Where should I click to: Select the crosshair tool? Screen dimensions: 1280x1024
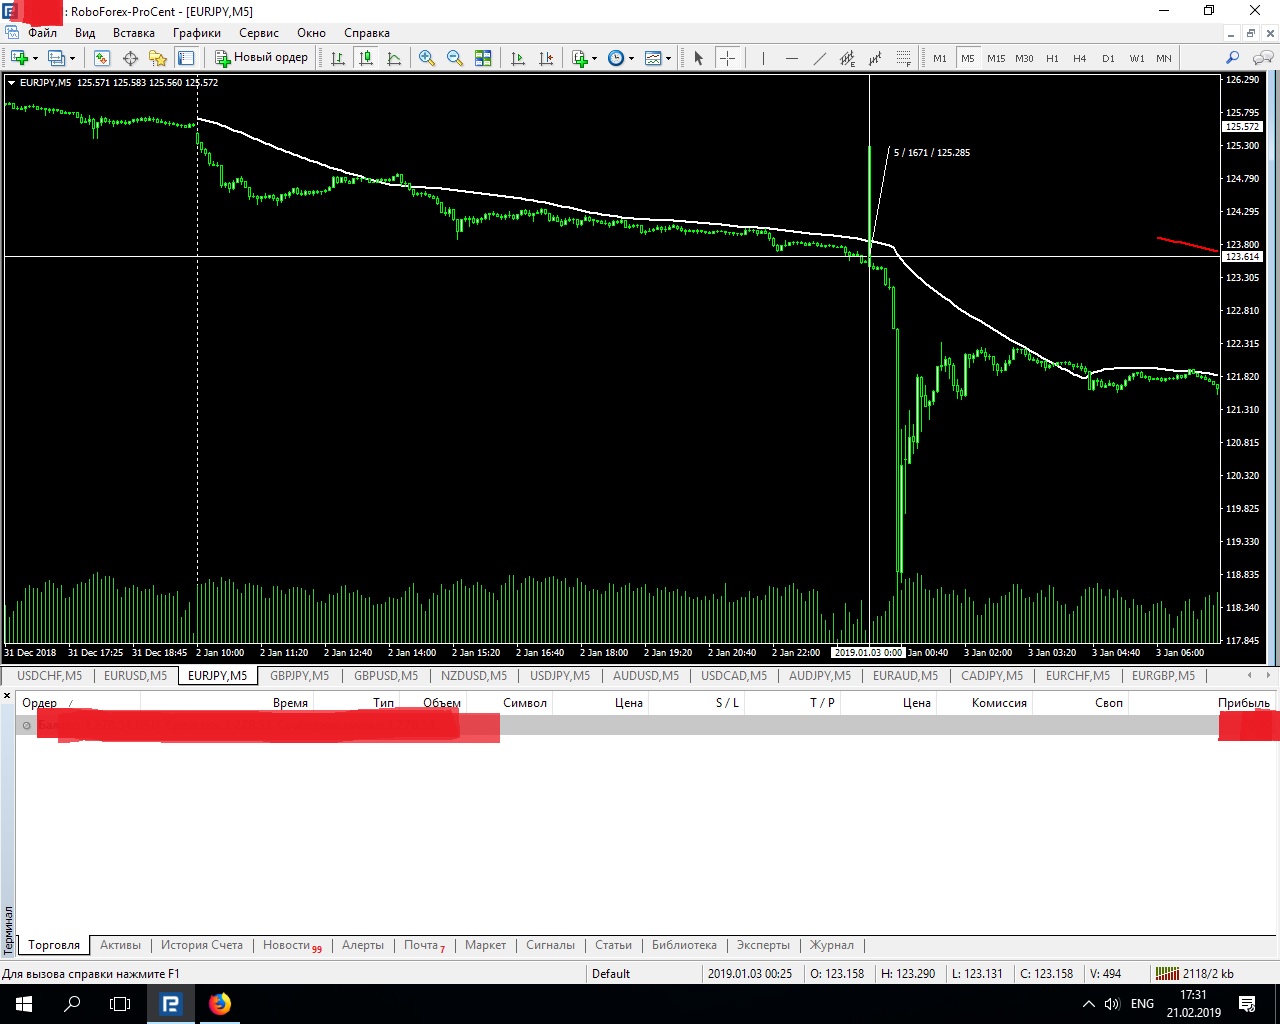pos(727,58)
